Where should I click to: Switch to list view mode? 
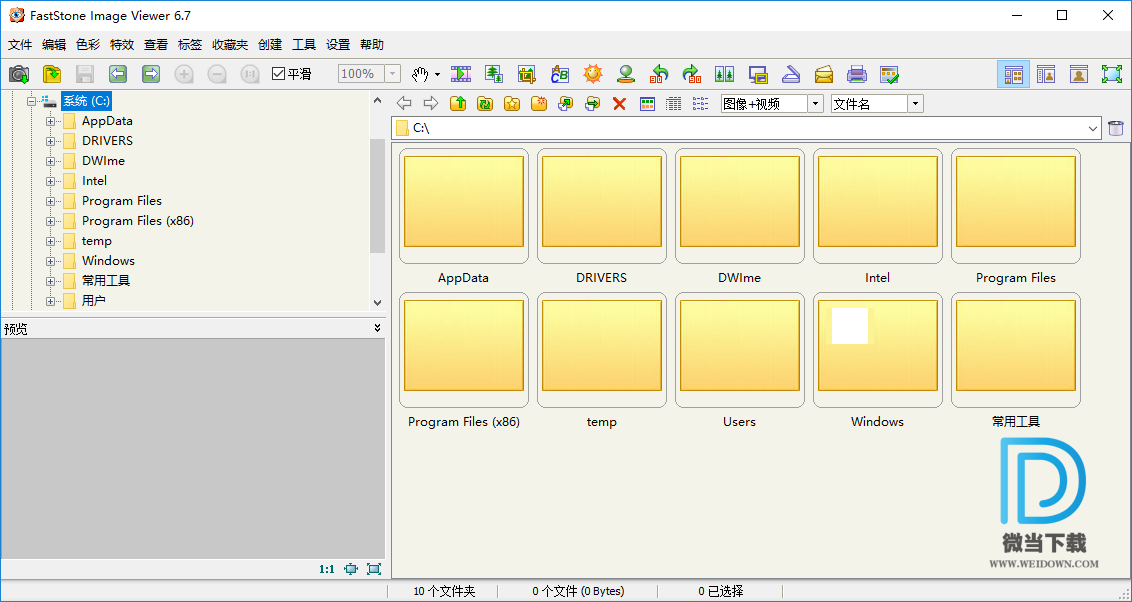700,104
